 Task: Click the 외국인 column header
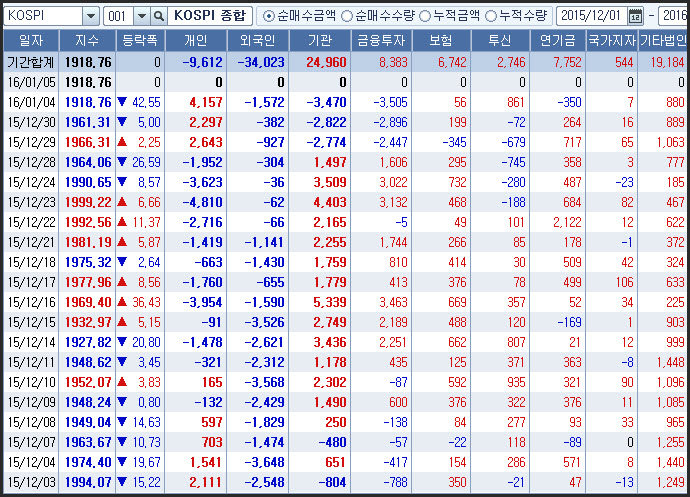point(258,40)
